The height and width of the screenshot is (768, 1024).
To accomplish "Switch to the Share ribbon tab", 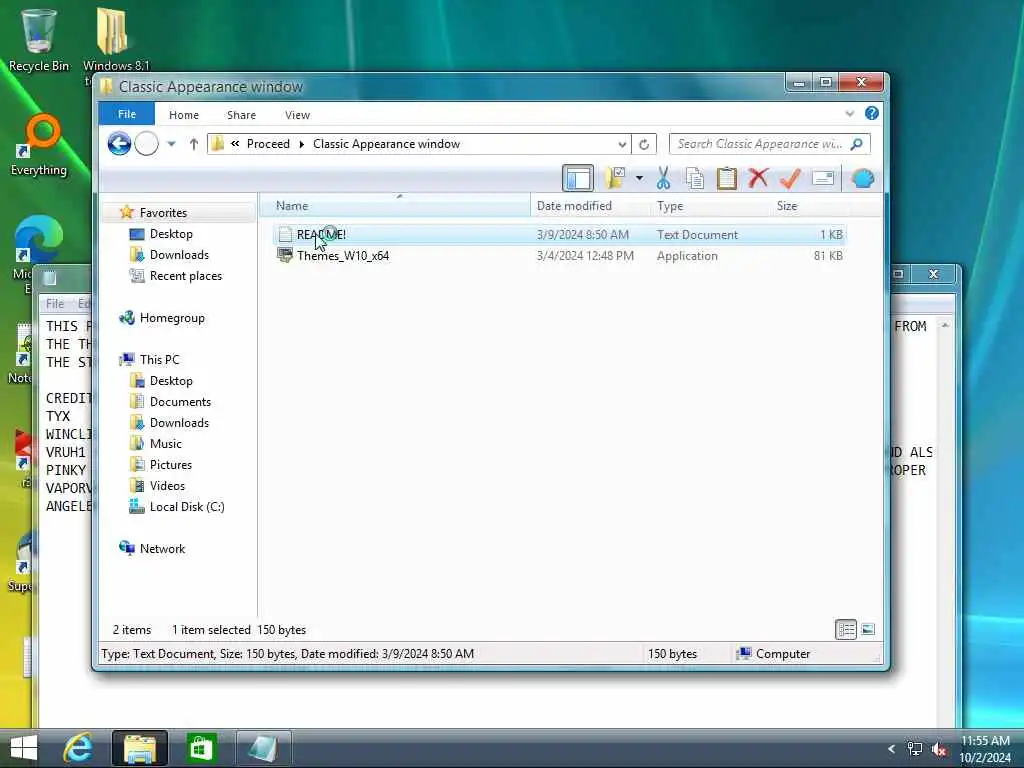I will click(241, 115).
